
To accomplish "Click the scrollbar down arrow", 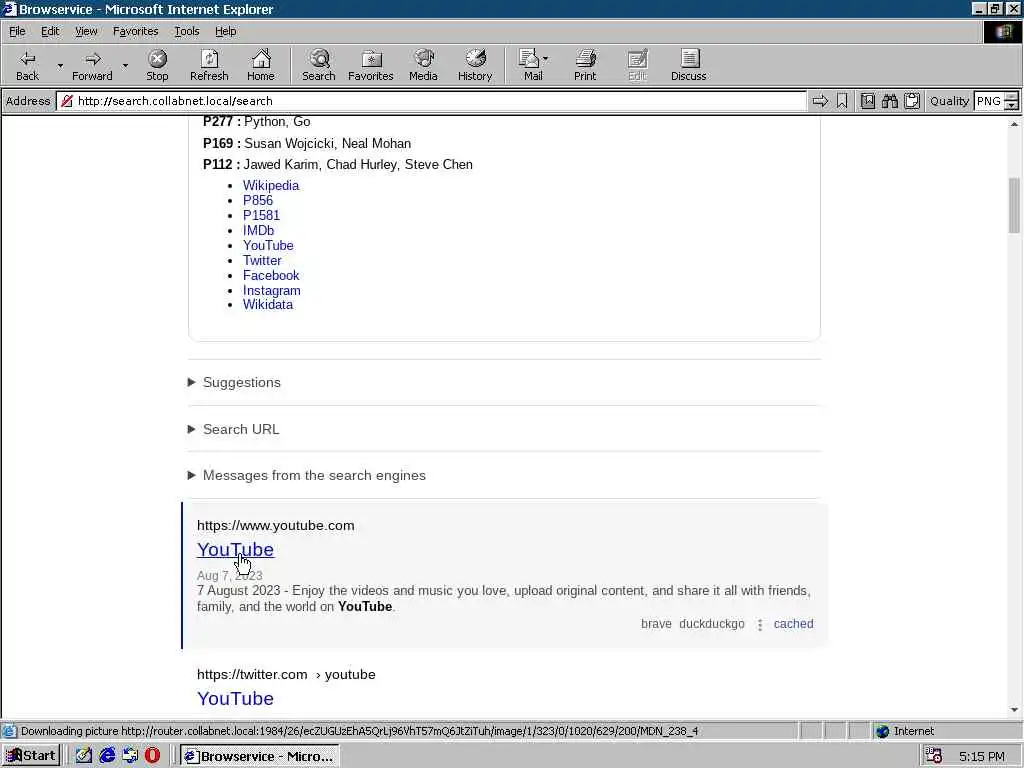I will pos(1014,710).
